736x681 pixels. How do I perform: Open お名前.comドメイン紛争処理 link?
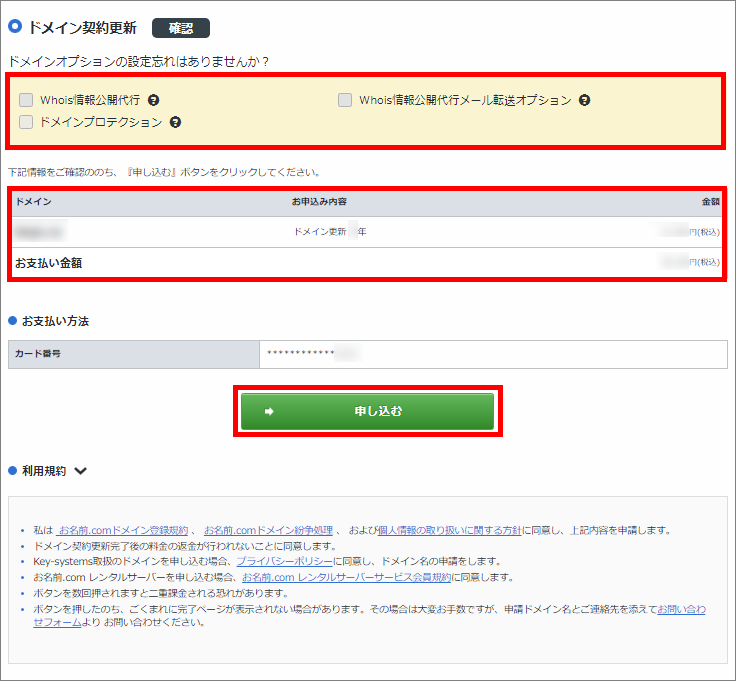269,530
